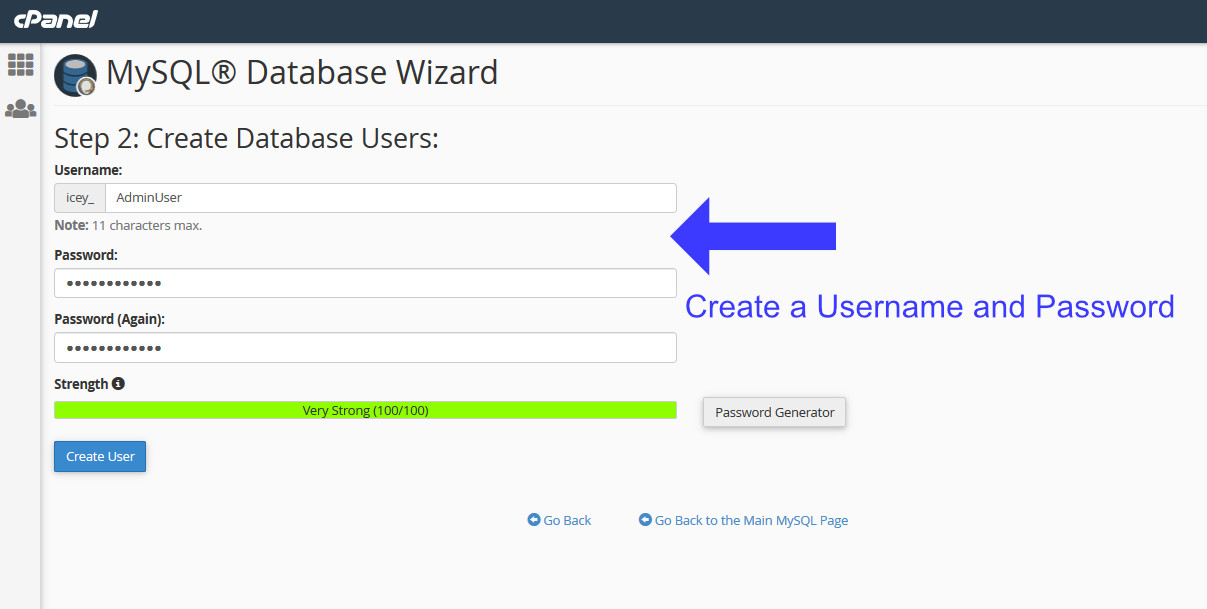Open the user manager icon in sidebar
Screen dimensions: 1207x609
click(20, 109)
